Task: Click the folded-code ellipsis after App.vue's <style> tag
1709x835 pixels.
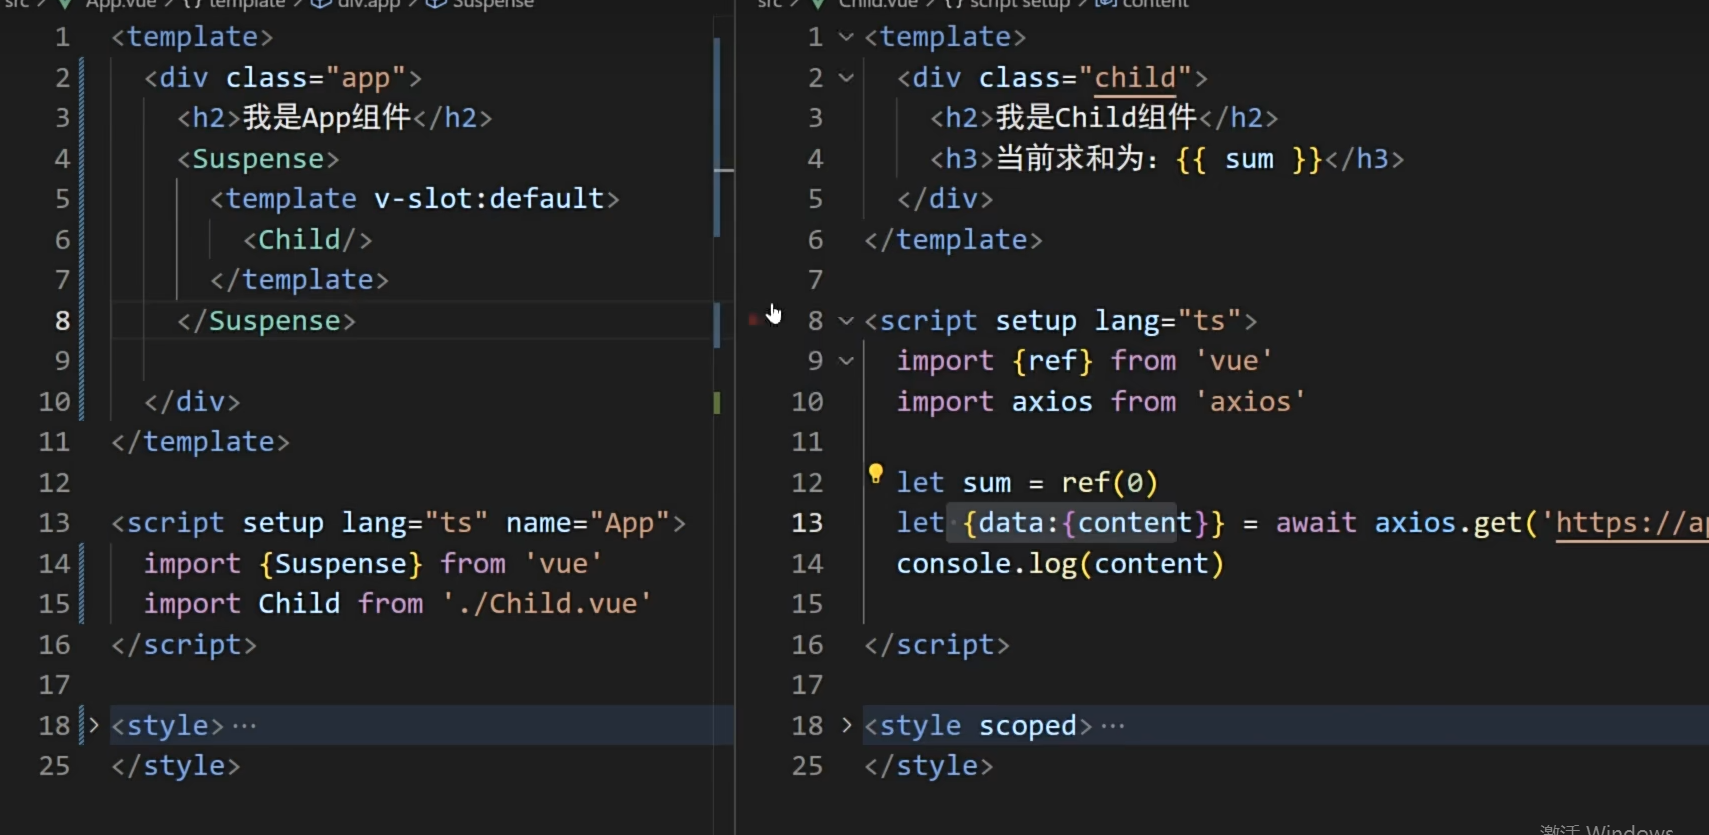Action: 244,726
